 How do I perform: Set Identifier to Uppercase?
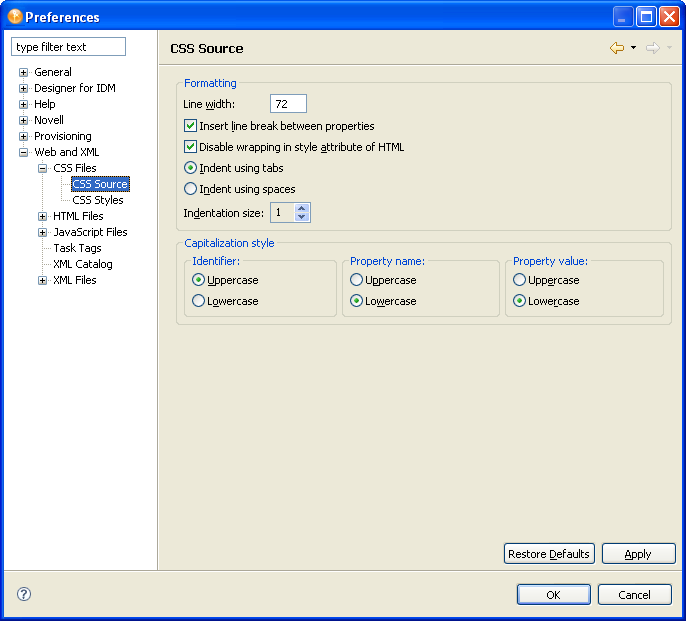pyautogui.click(x=198, y=280)
